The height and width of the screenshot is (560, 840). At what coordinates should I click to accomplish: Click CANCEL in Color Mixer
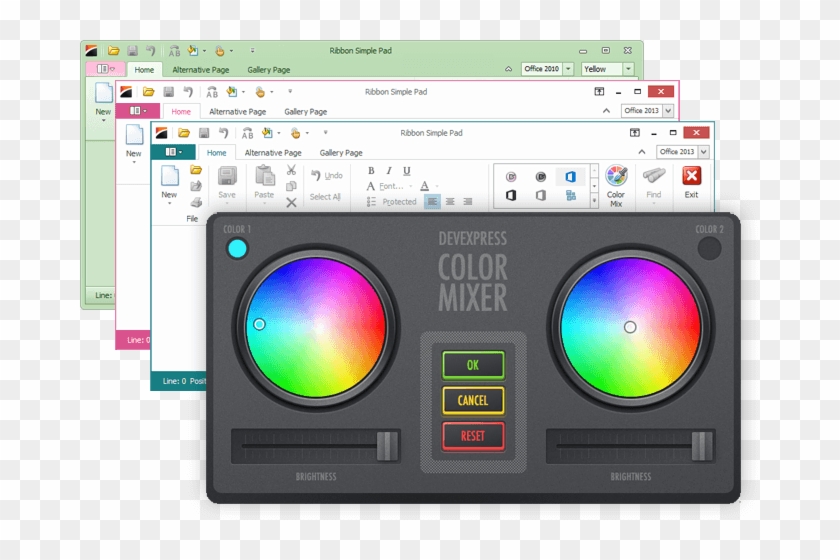click(473, 400)
